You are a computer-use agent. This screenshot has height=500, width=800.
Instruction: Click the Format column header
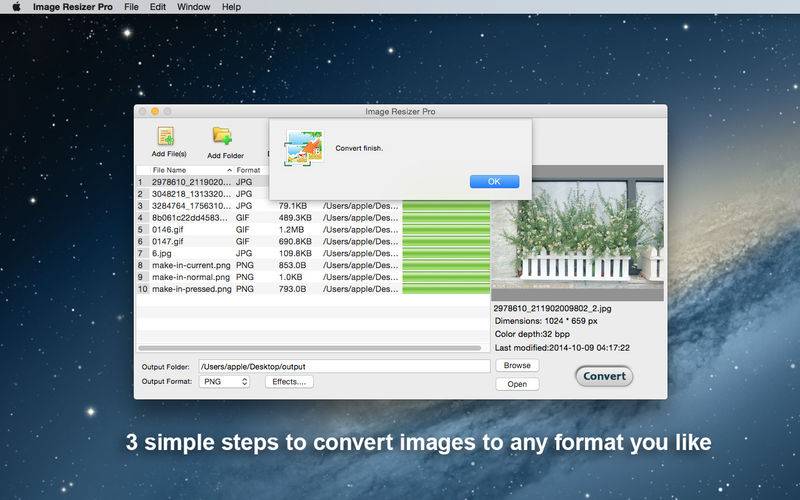248,170
